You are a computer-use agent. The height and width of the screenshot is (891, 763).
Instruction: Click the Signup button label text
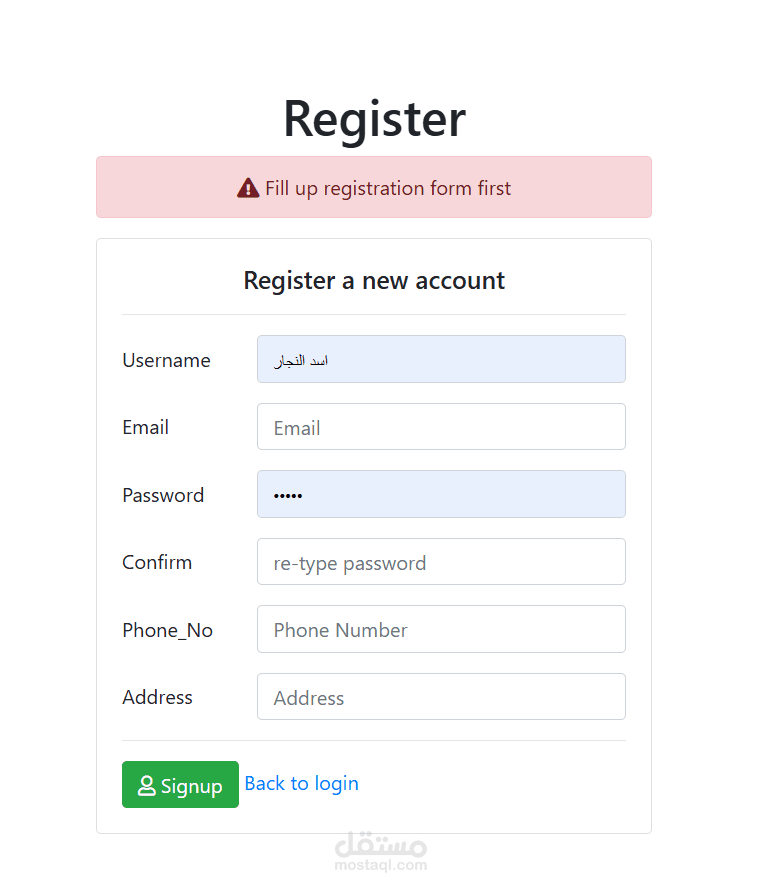[191, 786]
